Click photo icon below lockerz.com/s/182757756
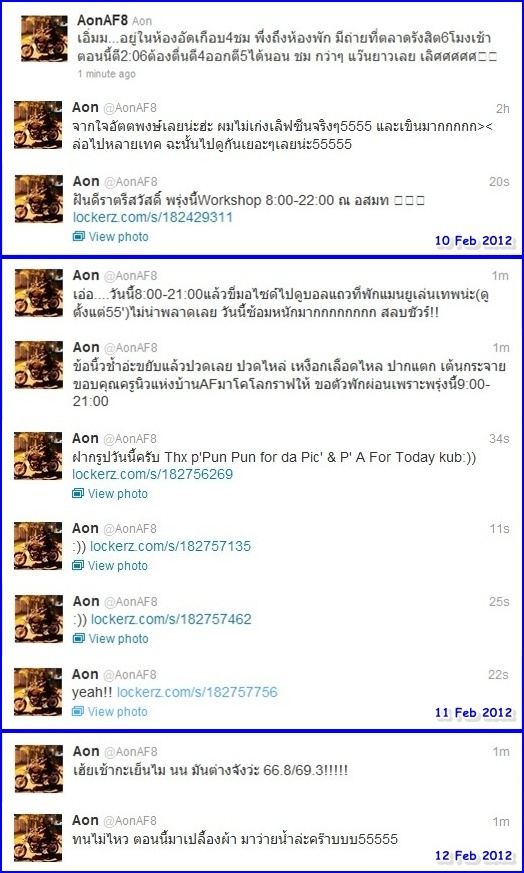Image resolution: width=524 pixels, height=873 pixels. pyautogui.click(x=79, y=712)
